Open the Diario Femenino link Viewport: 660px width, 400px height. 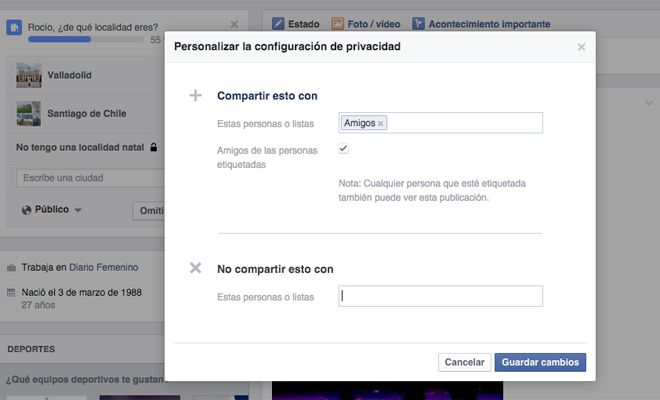coord(104,267)
